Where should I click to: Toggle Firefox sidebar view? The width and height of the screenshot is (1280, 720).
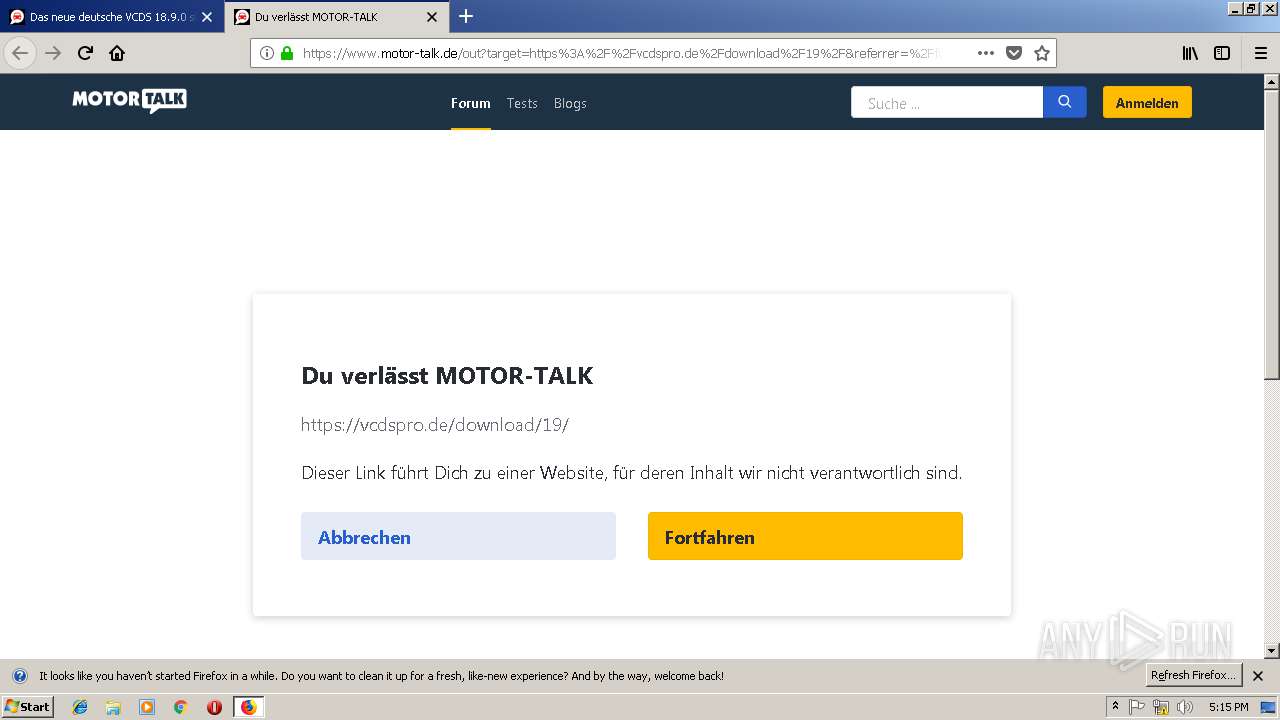pyautogui.click(x=1222, y=53)
